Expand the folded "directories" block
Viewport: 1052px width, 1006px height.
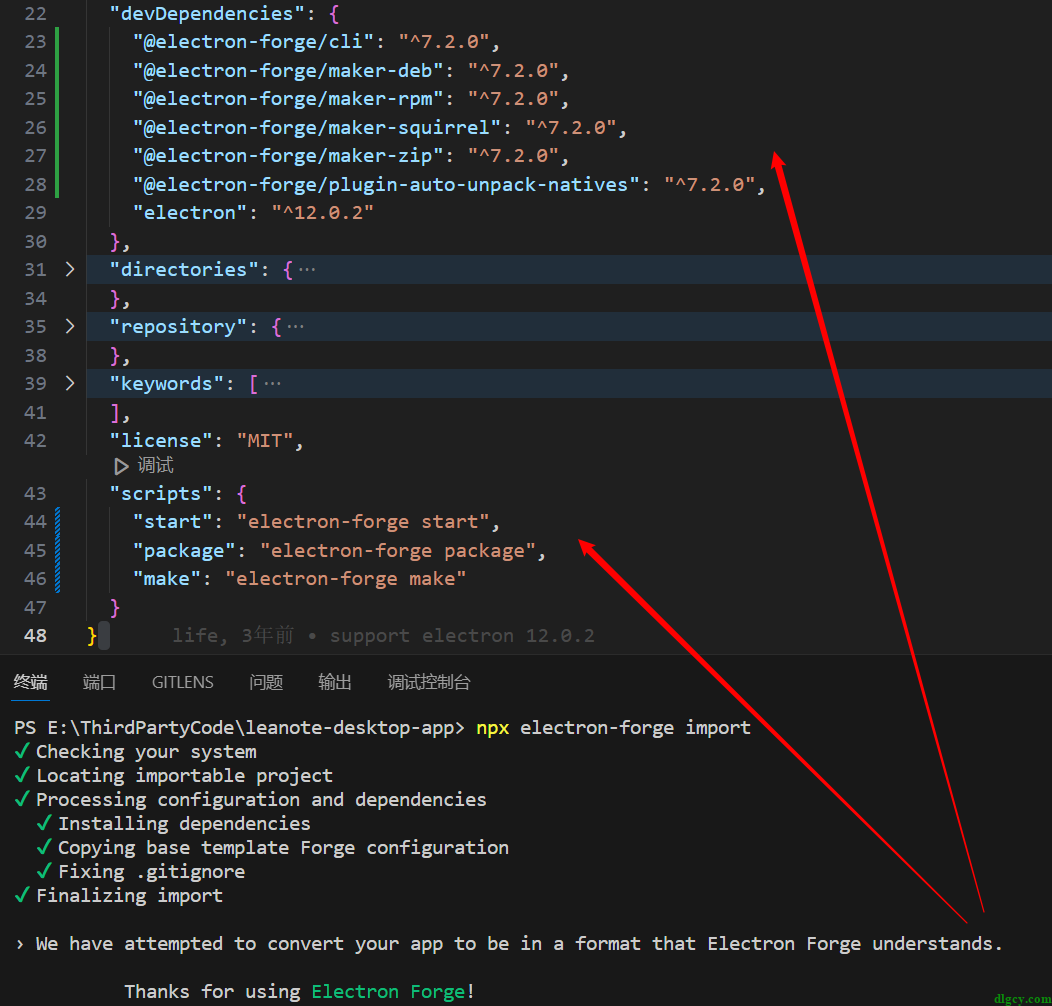[x=70, y=270]
